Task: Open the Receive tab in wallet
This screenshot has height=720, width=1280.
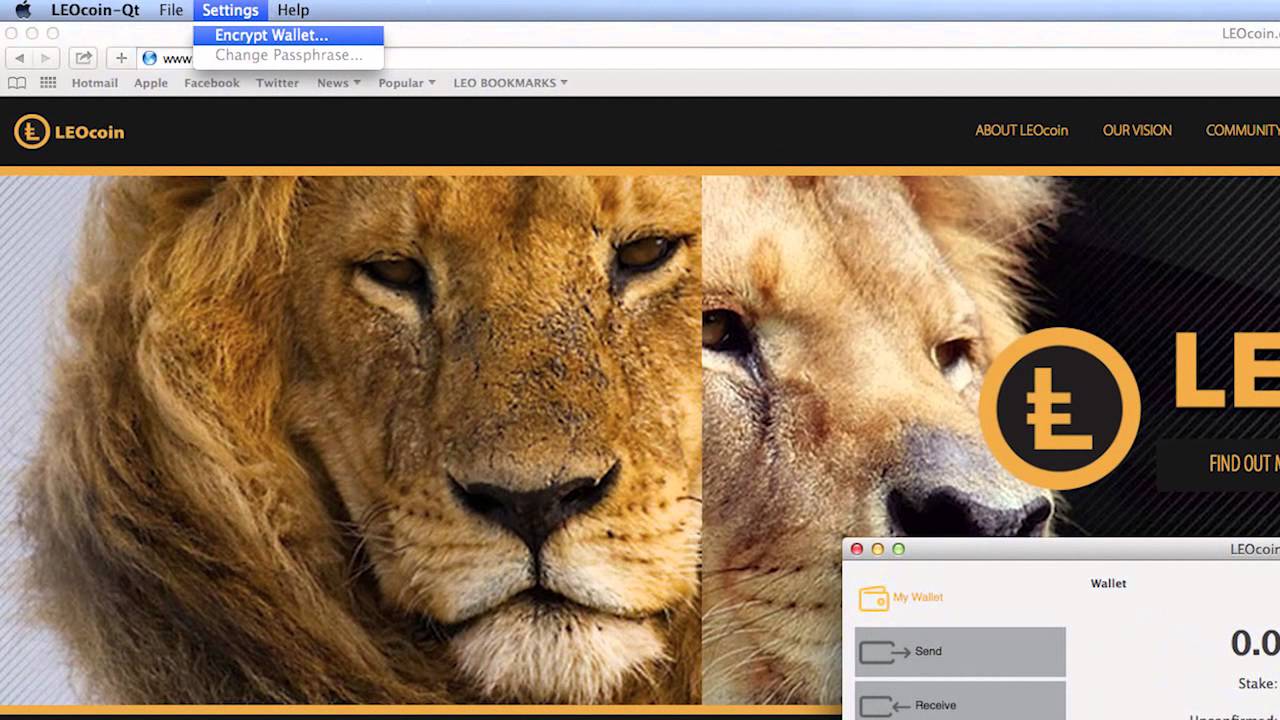Action: [x=960, y=701]
